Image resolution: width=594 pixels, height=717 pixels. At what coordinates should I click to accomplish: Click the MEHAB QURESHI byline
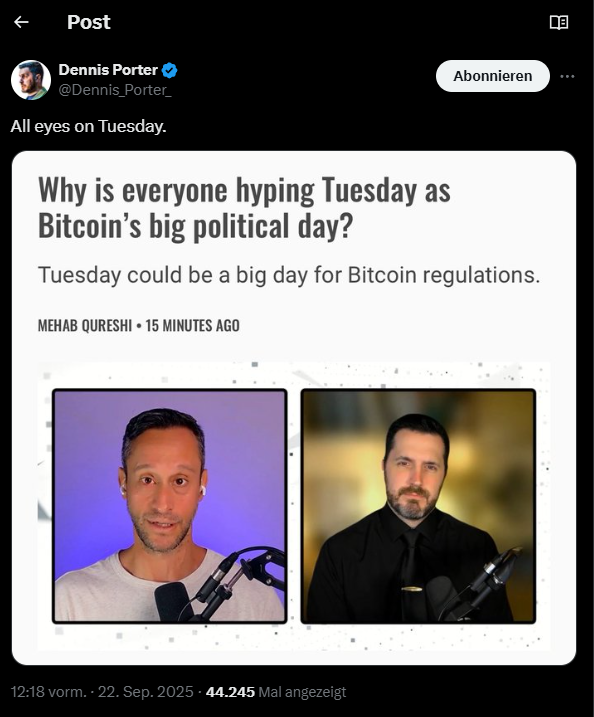coord(85,326)
